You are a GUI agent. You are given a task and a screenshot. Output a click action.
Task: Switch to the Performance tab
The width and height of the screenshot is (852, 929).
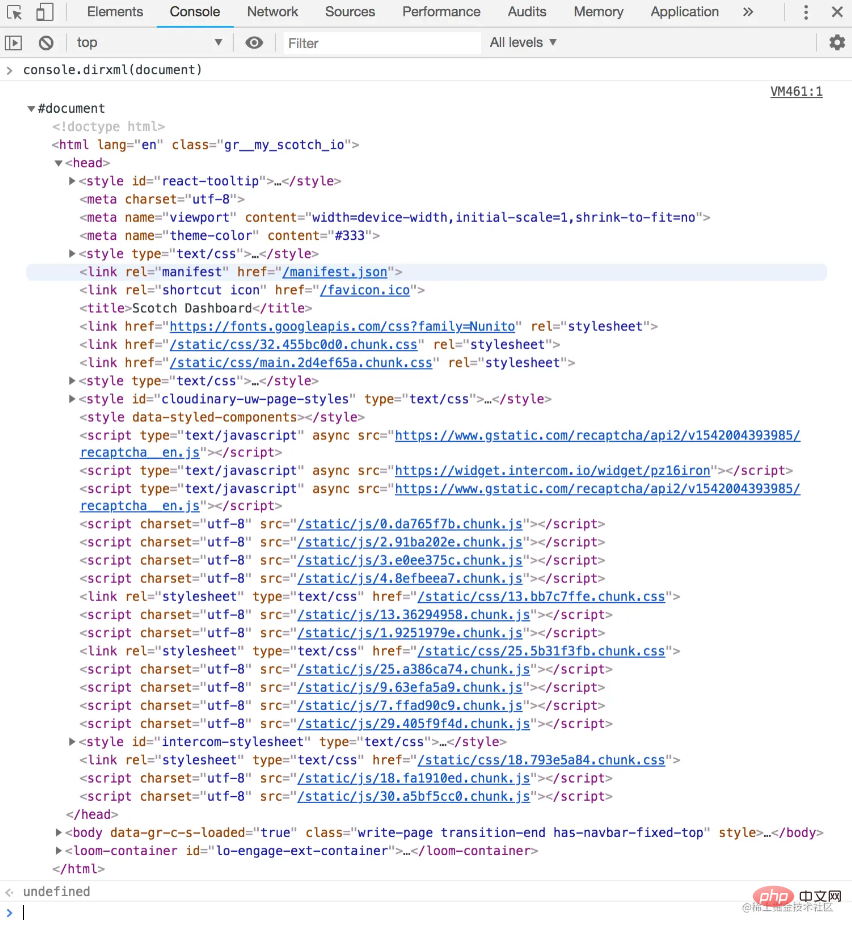(441, 12)
